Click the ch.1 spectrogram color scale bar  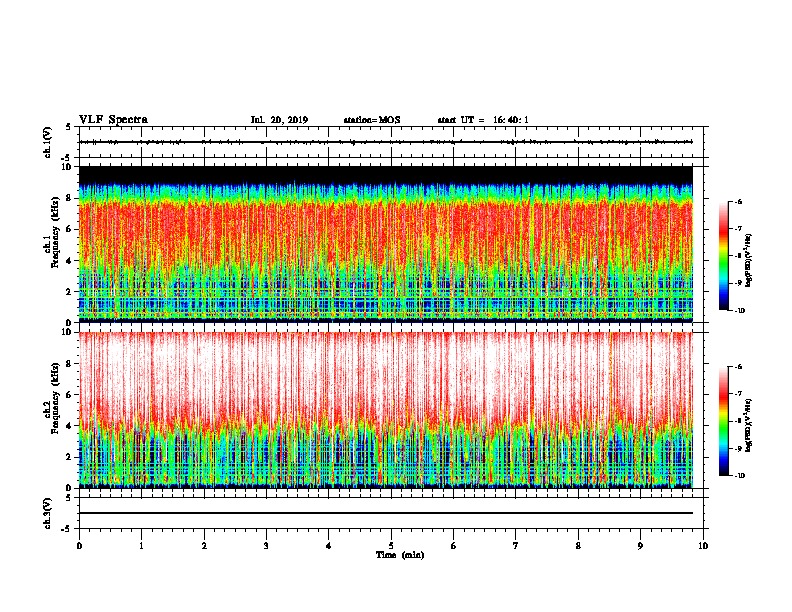723,256
